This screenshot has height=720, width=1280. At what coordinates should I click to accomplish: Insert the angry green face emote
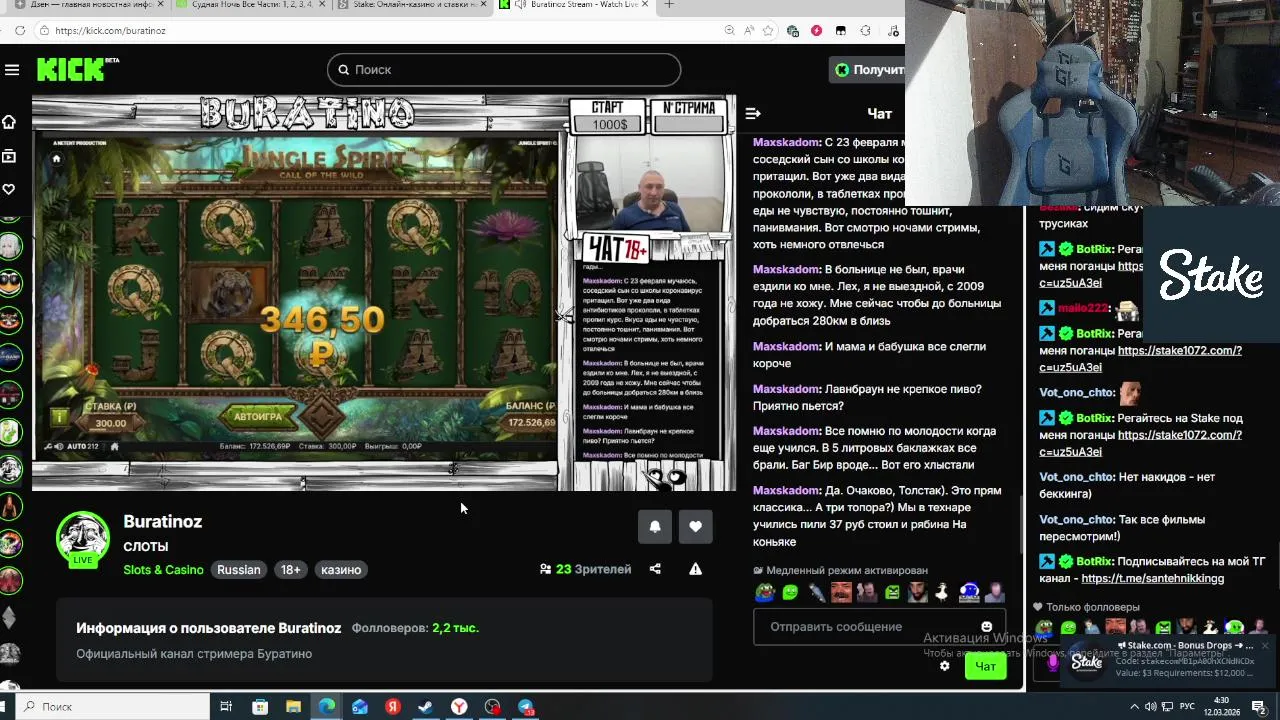[892, 592]
